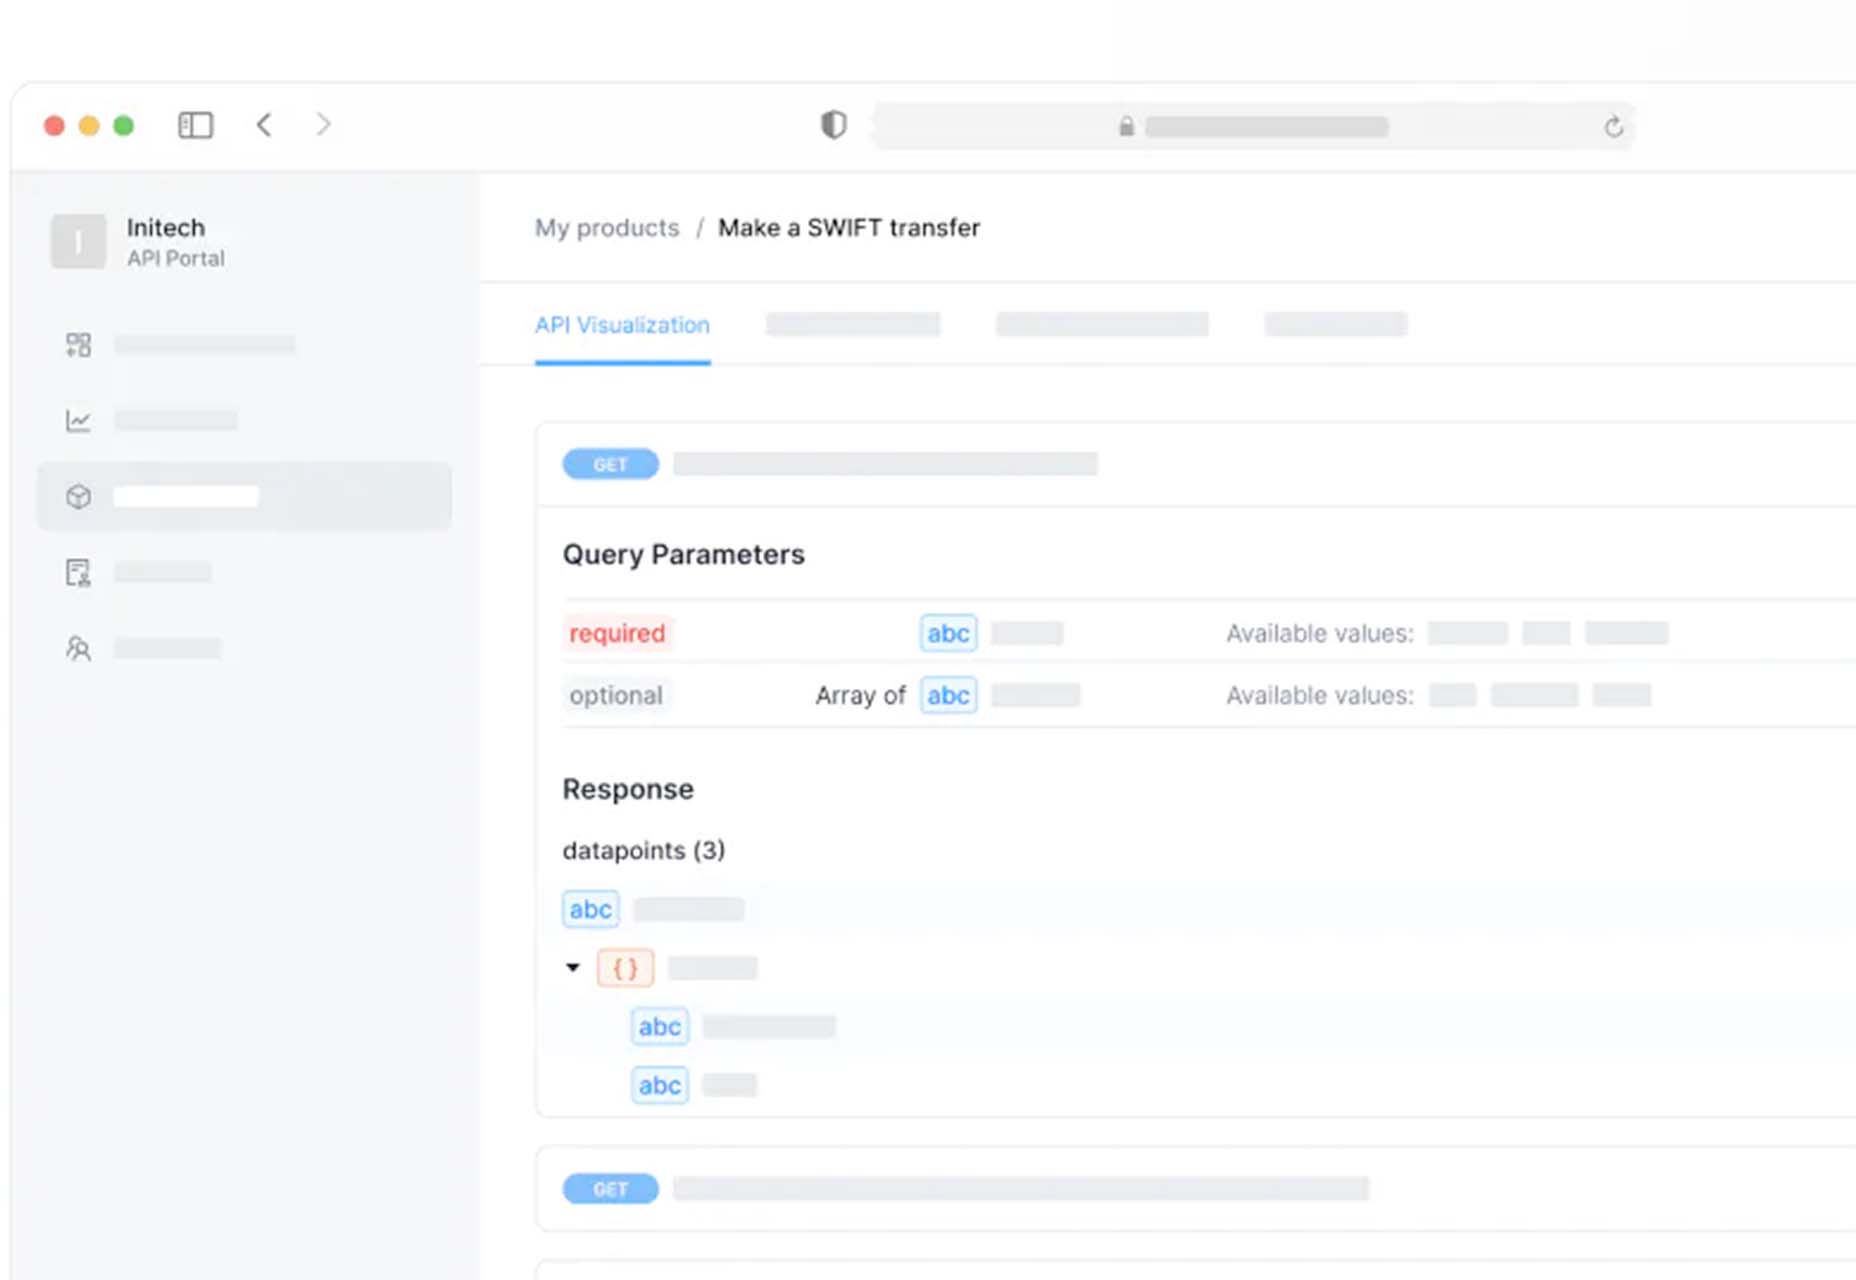This screenshot has width=1856, height=1280.
Task: Click the first nested abc badge under the object
Action: pyautogui.click(x=660, y=1026)
